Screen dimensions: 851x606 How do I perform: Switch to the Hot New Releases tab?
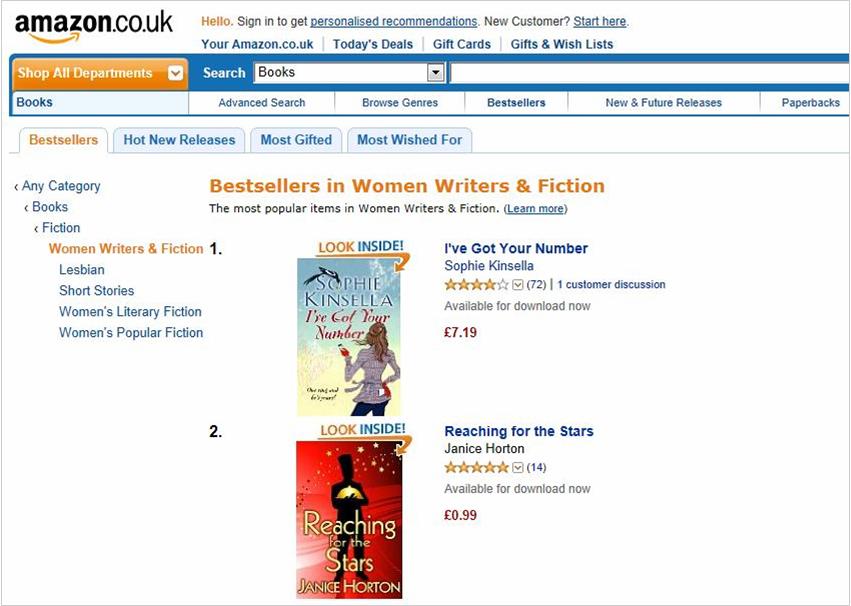pos(179,140)
